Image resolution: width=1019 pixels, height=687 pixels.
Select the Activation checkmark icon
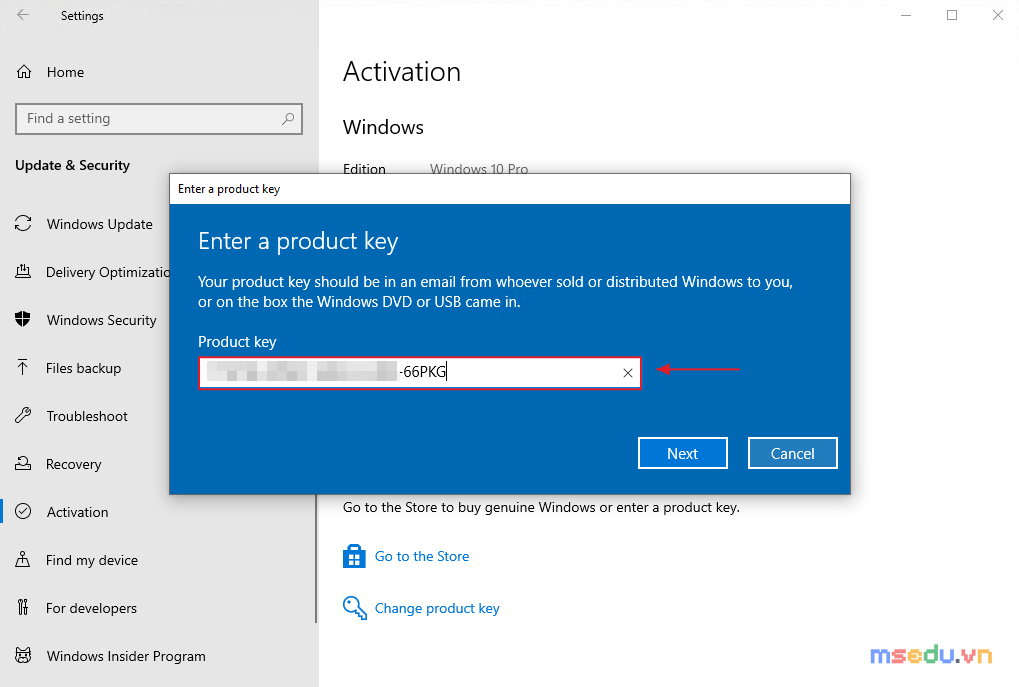(23, 512)
